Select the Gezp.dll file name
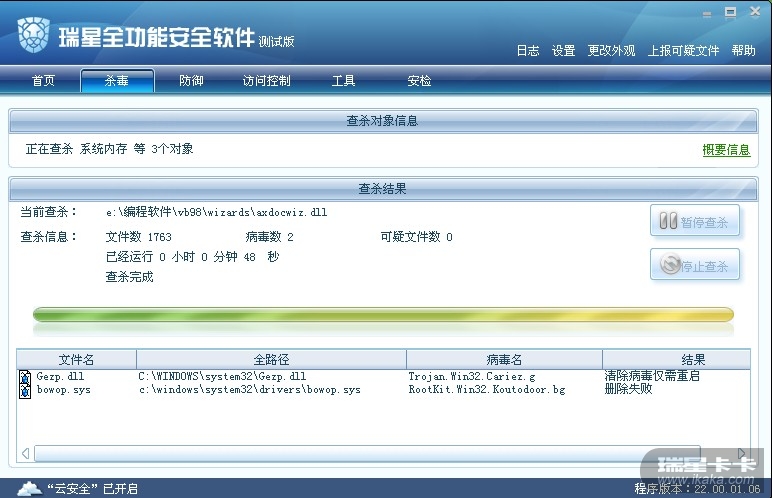 pos(60,377)
